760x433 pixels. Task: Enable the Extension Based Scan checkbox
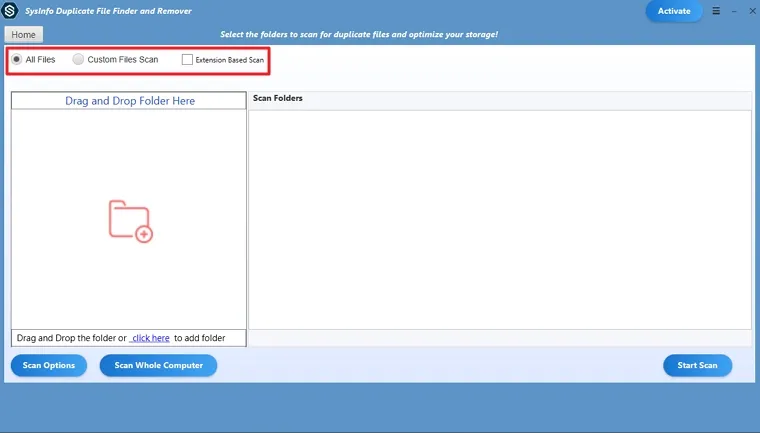coord(187,60)
